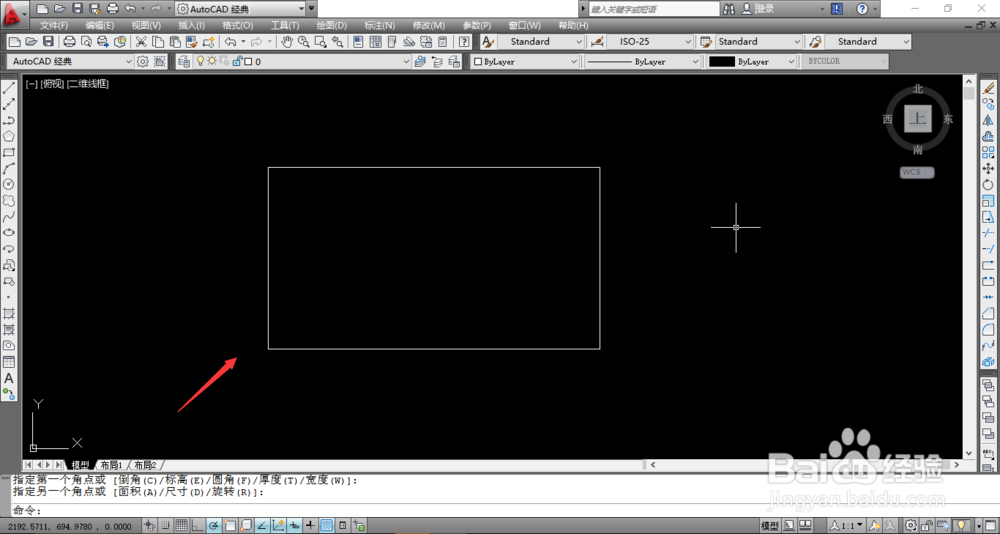Open the layer 0 dropdown list

pyautogui.click(x=406, y=62)
